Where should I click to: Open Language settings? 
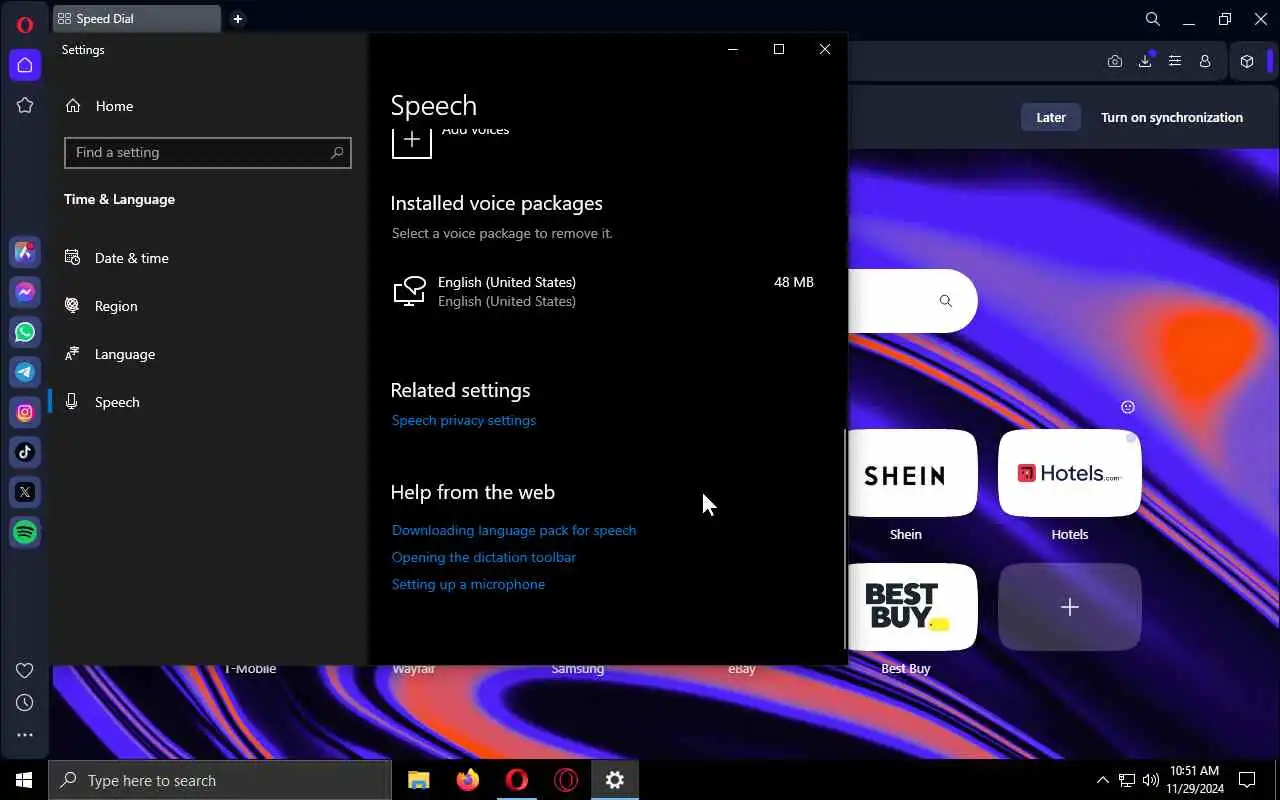(x=210, y=354)
